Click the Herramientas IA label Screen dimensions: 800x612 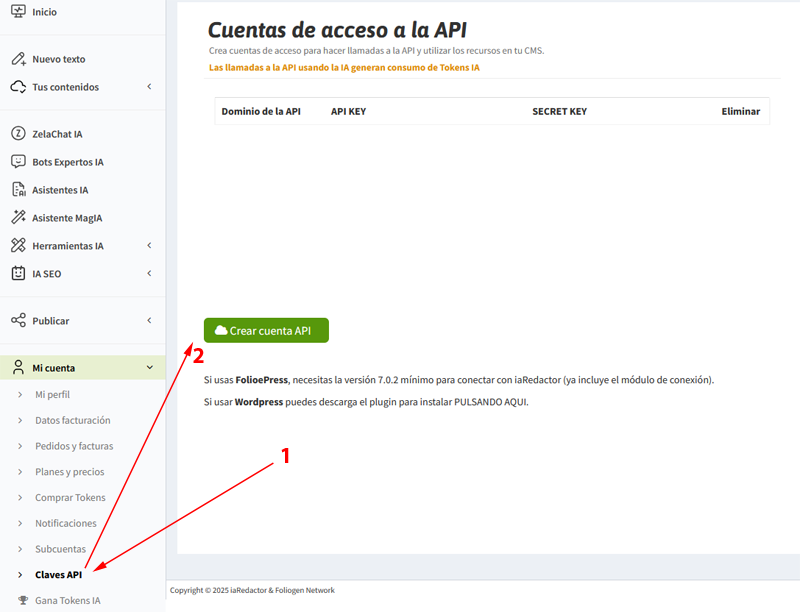(68, 246)
